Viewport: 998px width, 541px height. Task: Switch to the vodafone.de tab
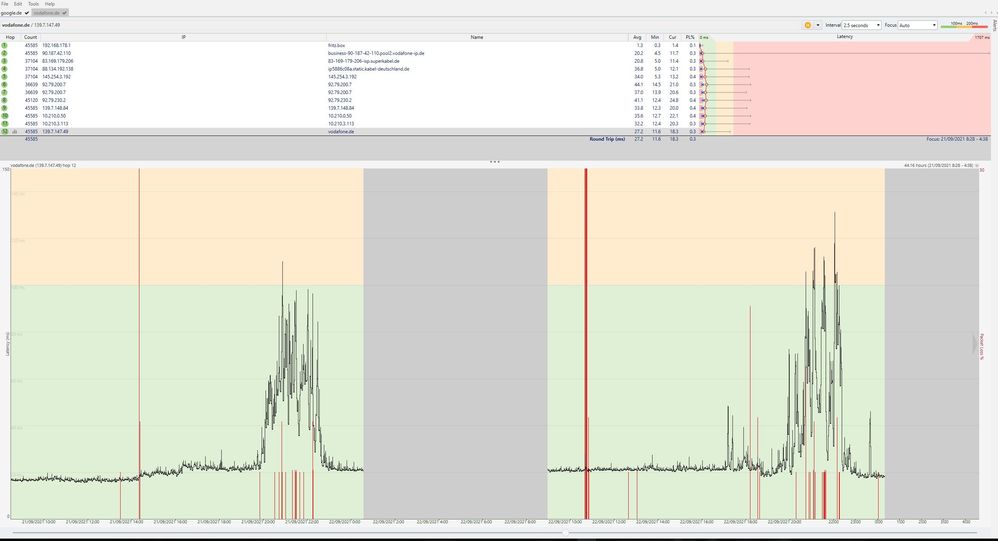coord(50,13)
